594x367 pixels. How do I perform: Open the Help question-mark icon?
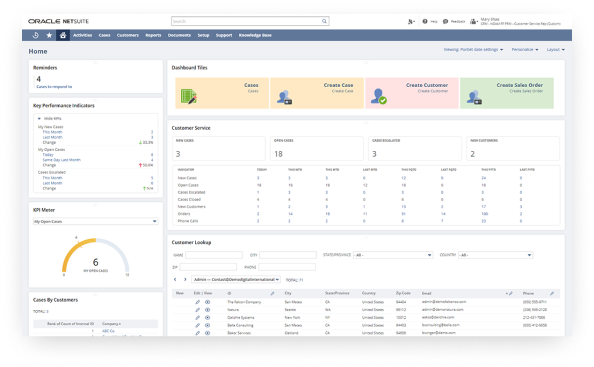(x=425, y=22)
